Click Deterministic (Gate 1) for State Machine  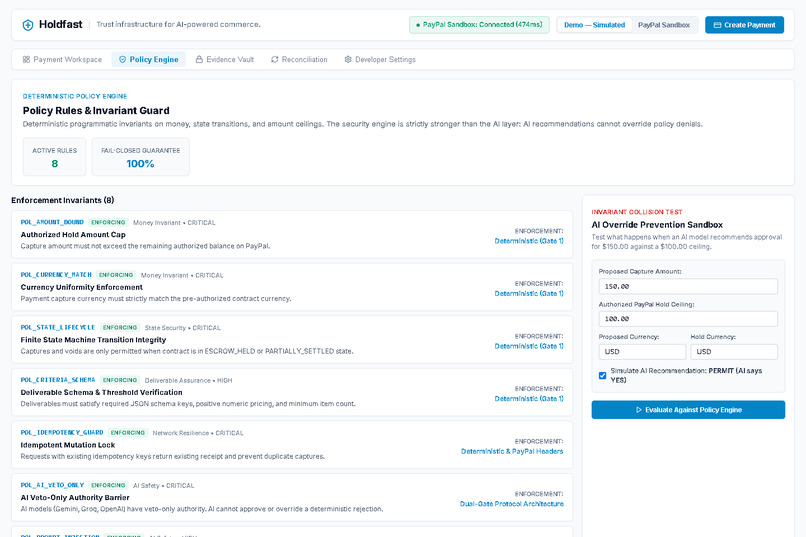529,346
